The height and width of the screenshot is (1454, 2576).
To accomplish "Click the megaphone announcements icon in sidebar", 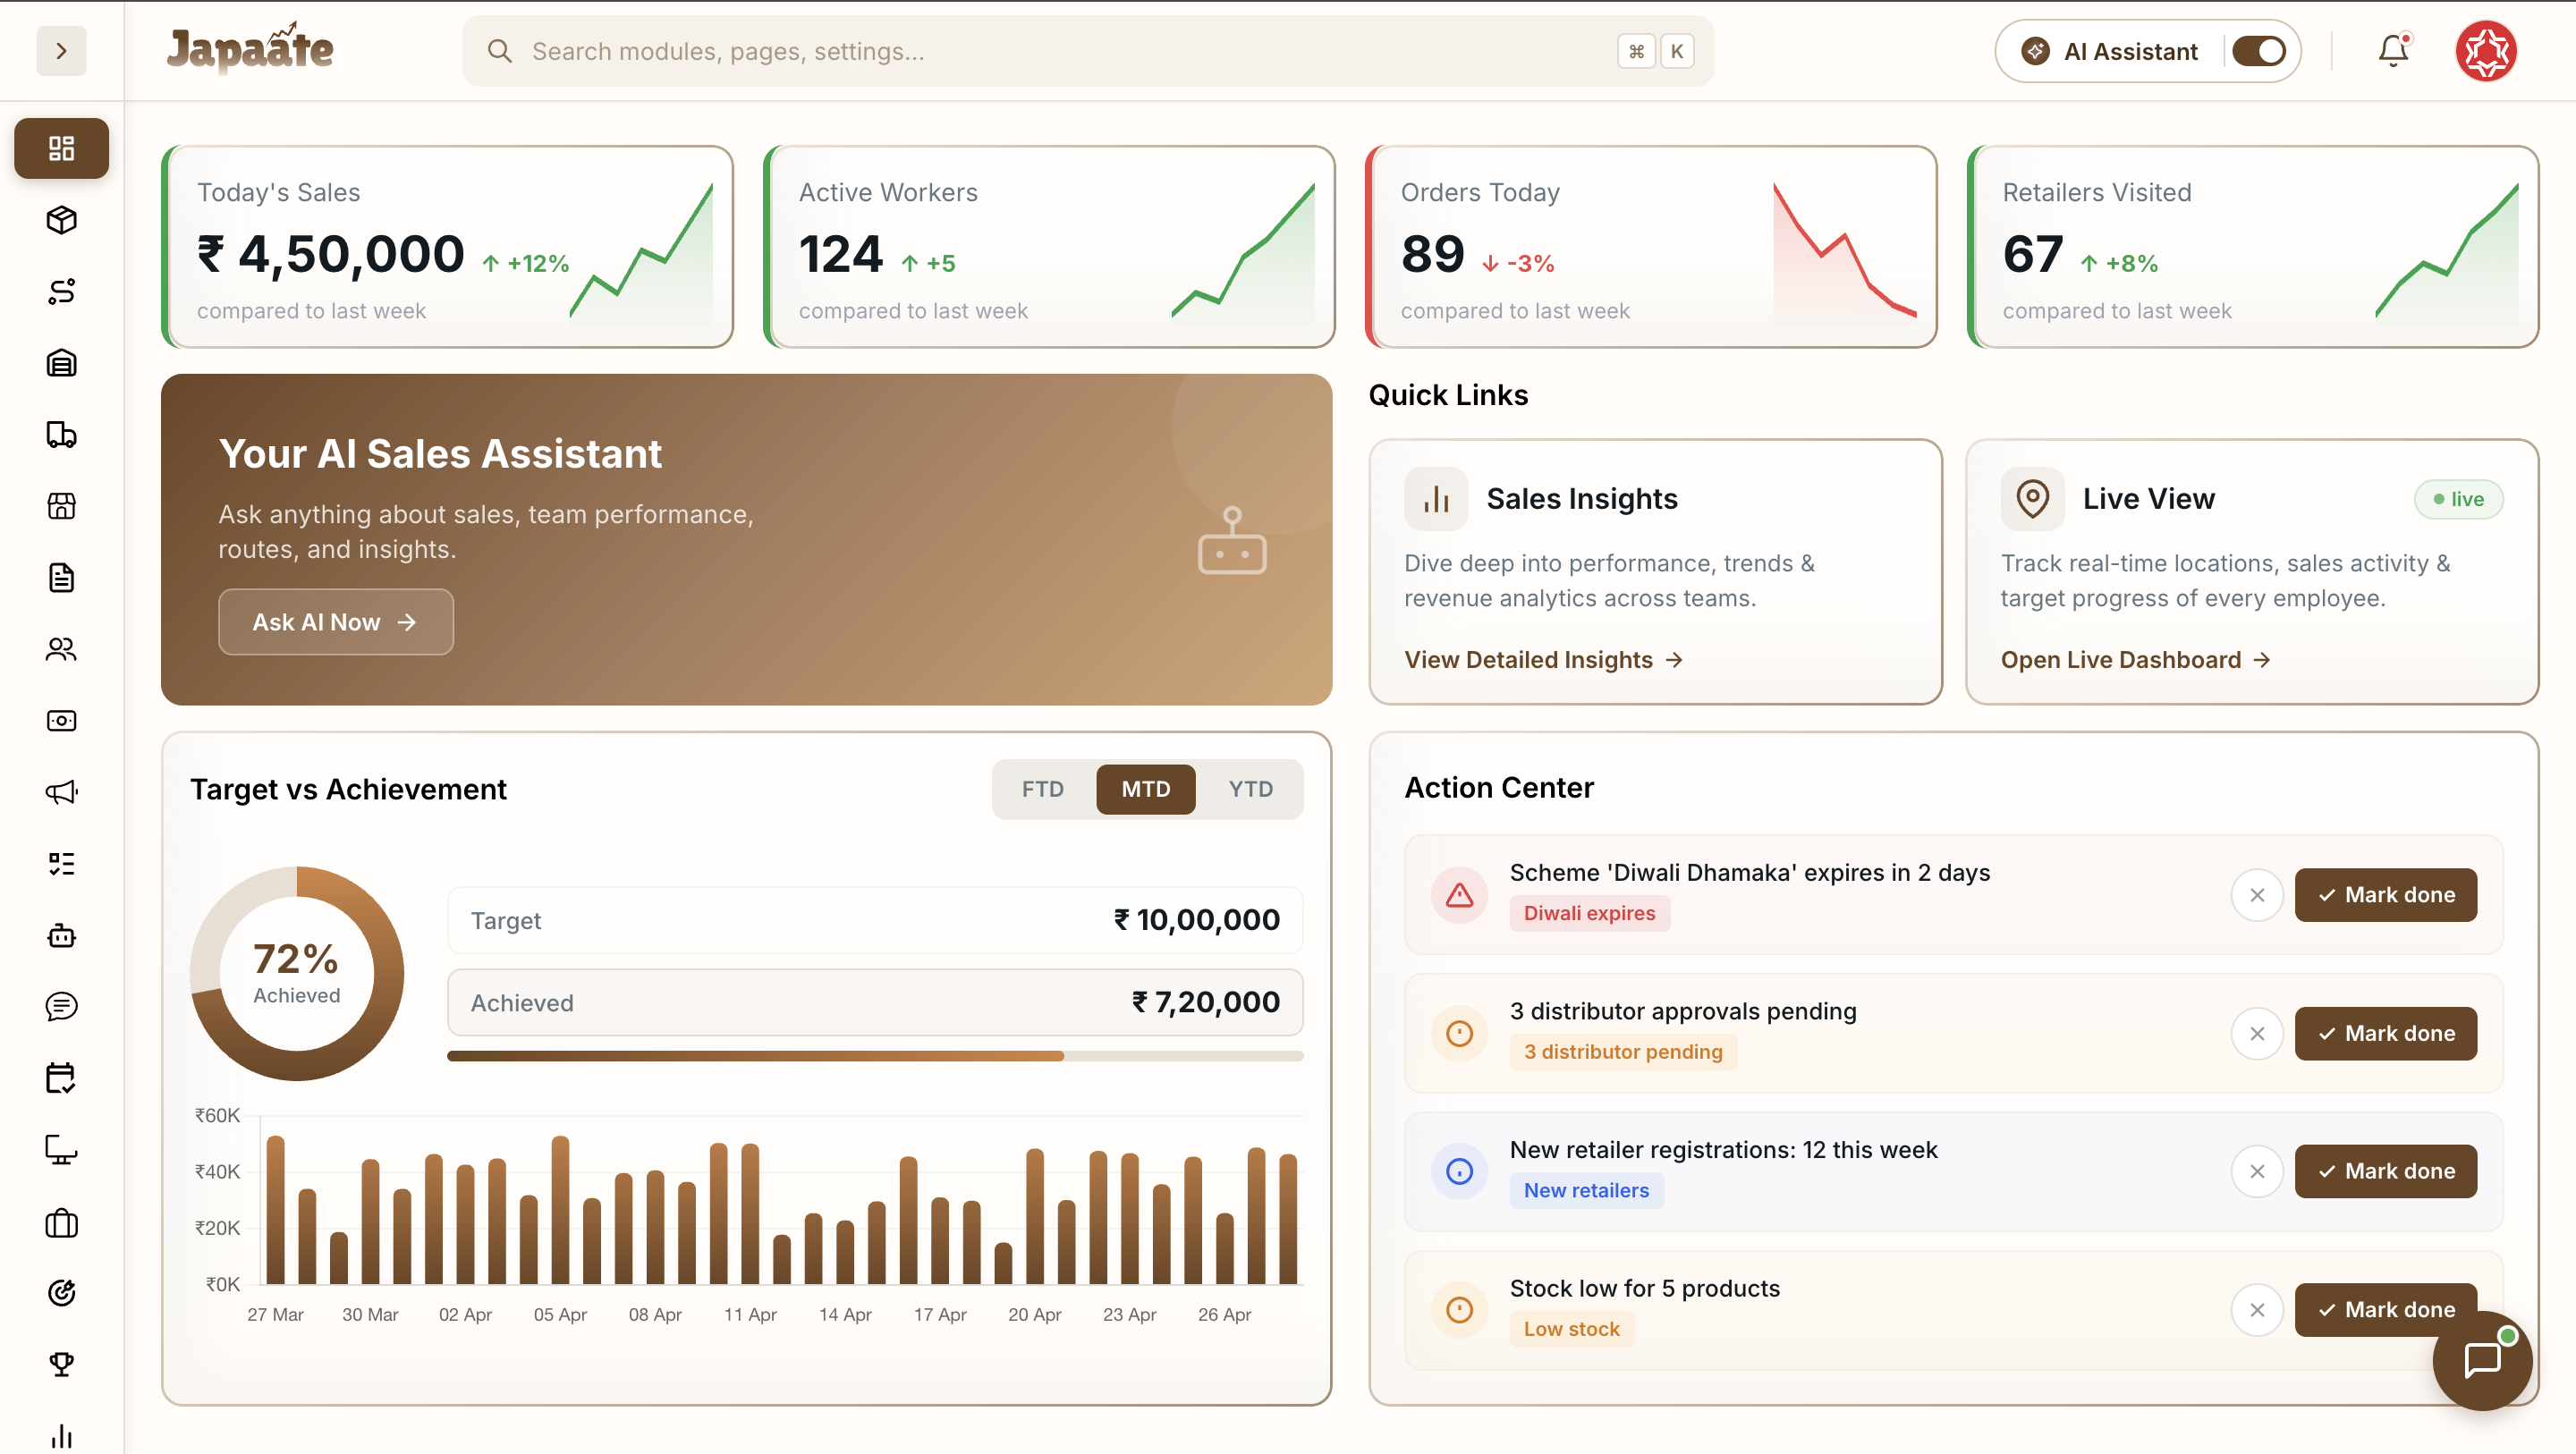I will [61, 793].
